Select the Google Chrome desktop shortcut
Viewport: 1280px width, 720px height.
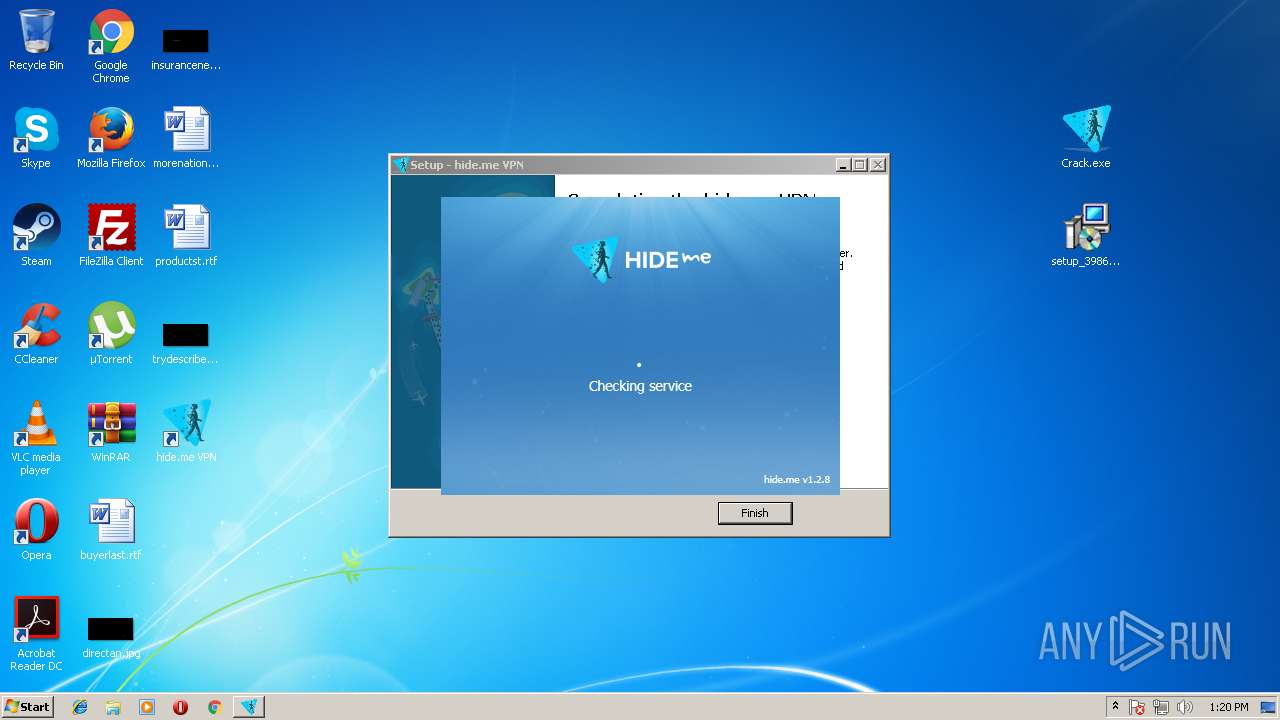pos(111,46)
